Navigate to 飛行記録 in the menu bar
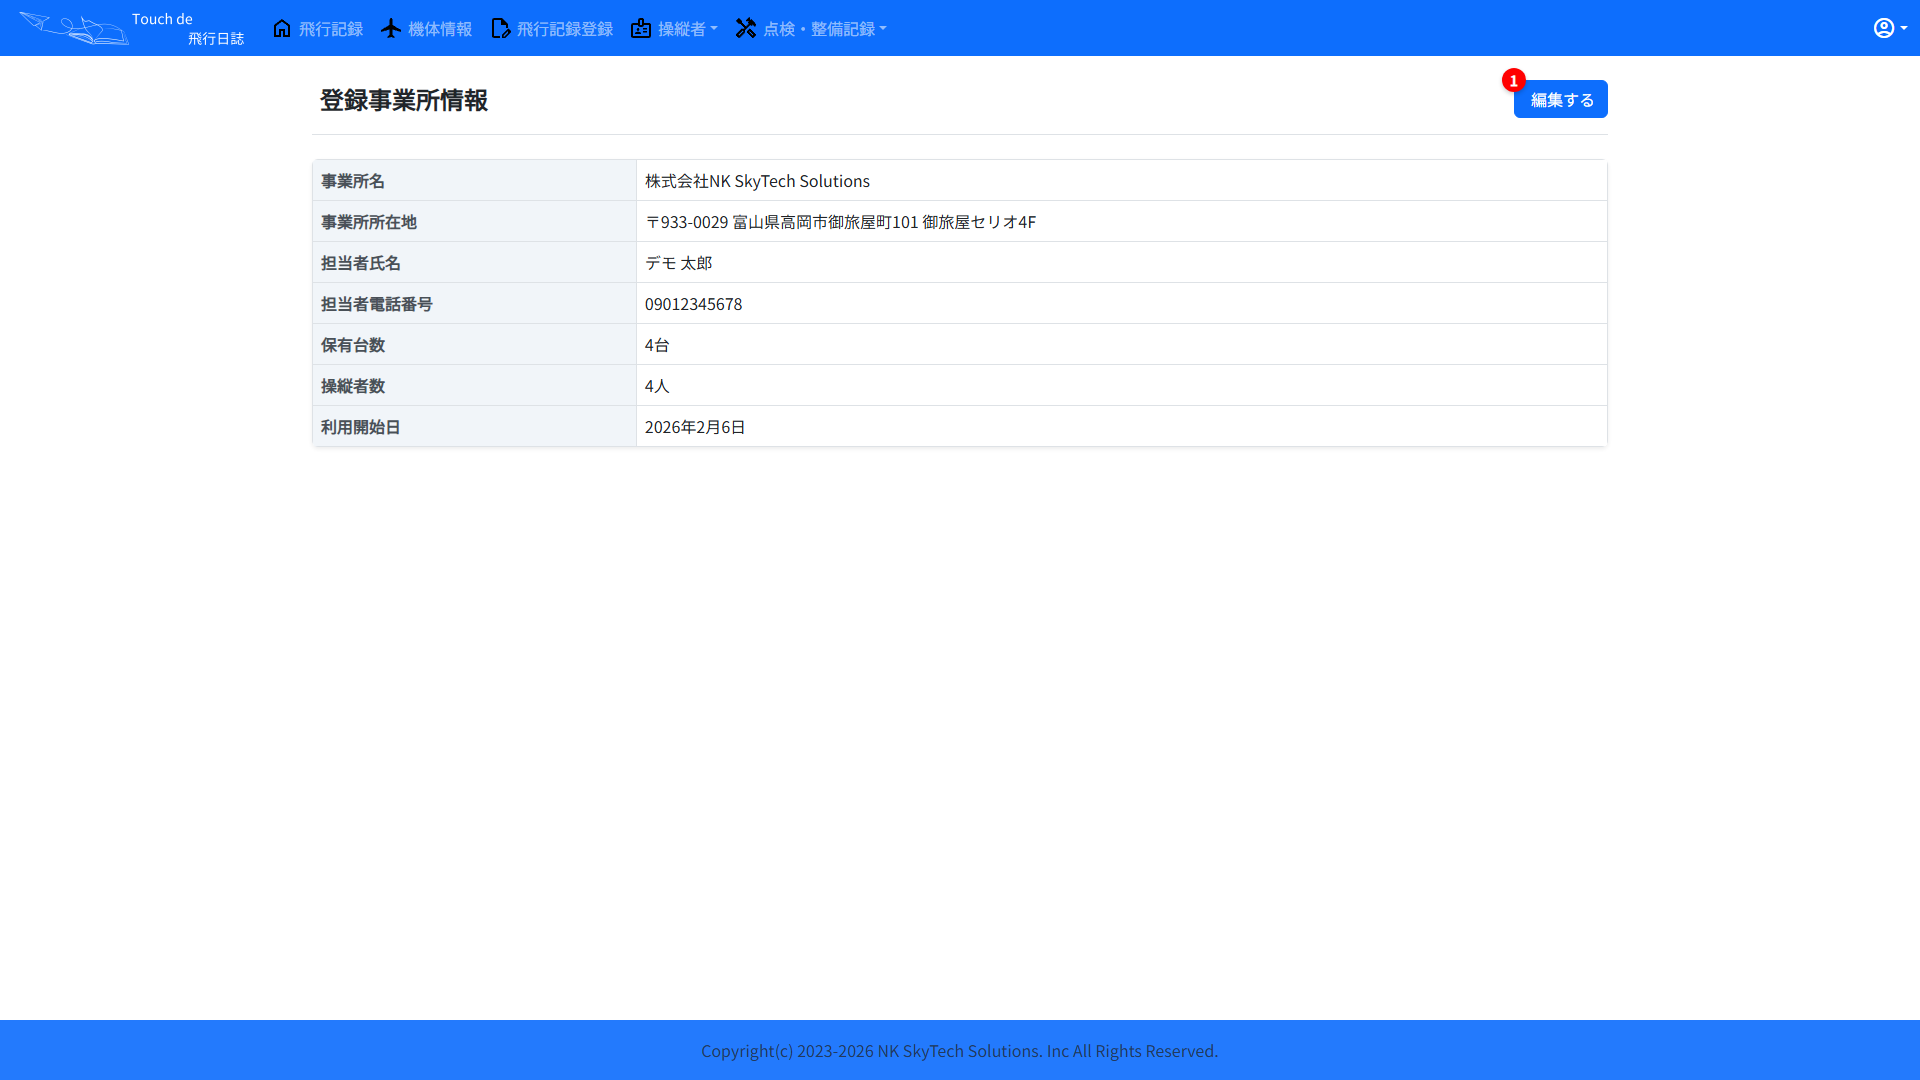Viewport: 1920px width, 1080px height. 330,28
